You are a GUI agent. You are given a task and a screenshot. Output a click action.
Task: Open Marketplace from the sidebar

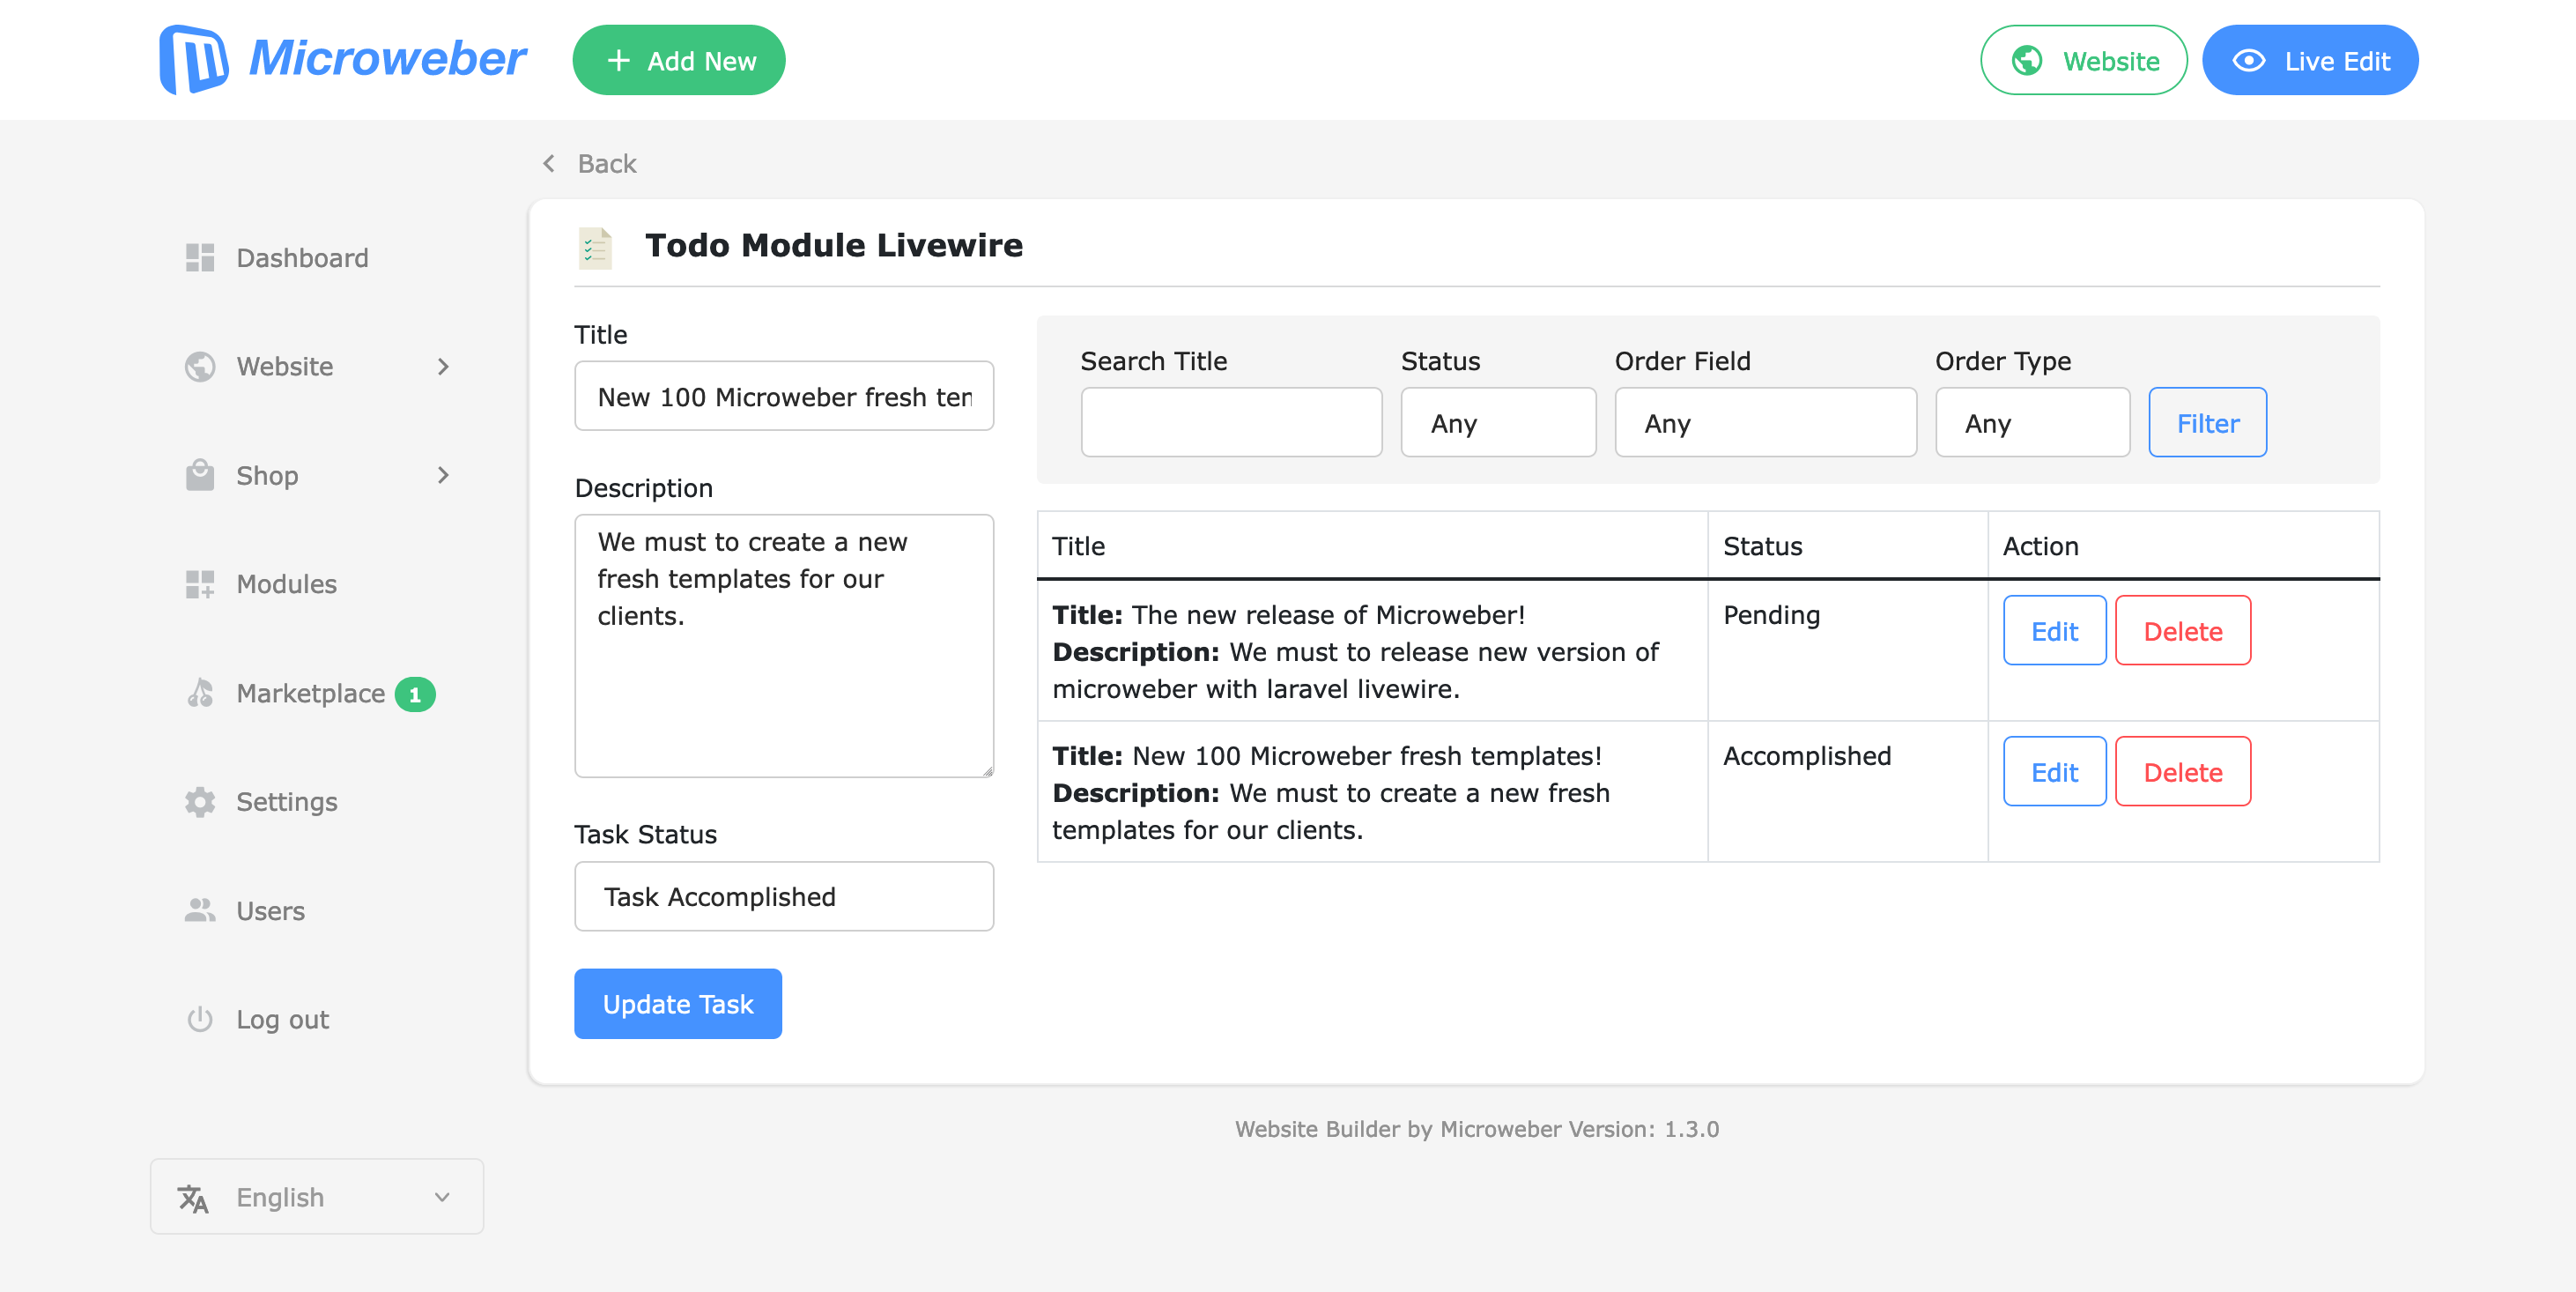click(x=310, y=693)
